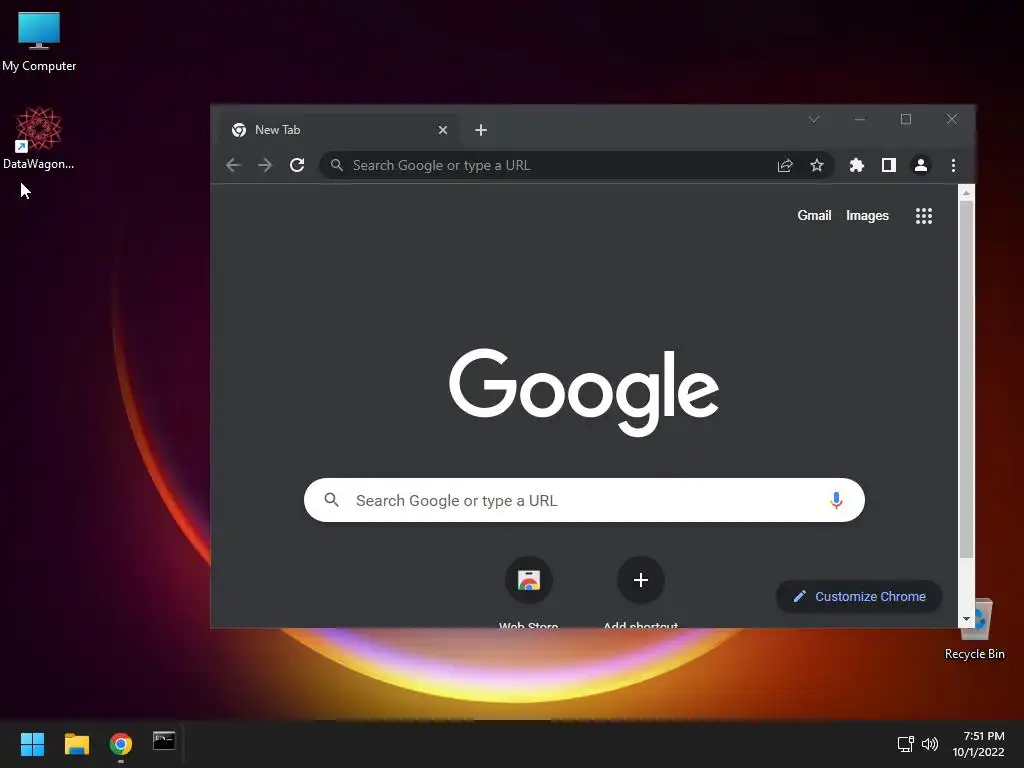This screenshot has height=768, width=1024.
Task: Open the Web Store shortcut
Action: [x=528, y=580]
